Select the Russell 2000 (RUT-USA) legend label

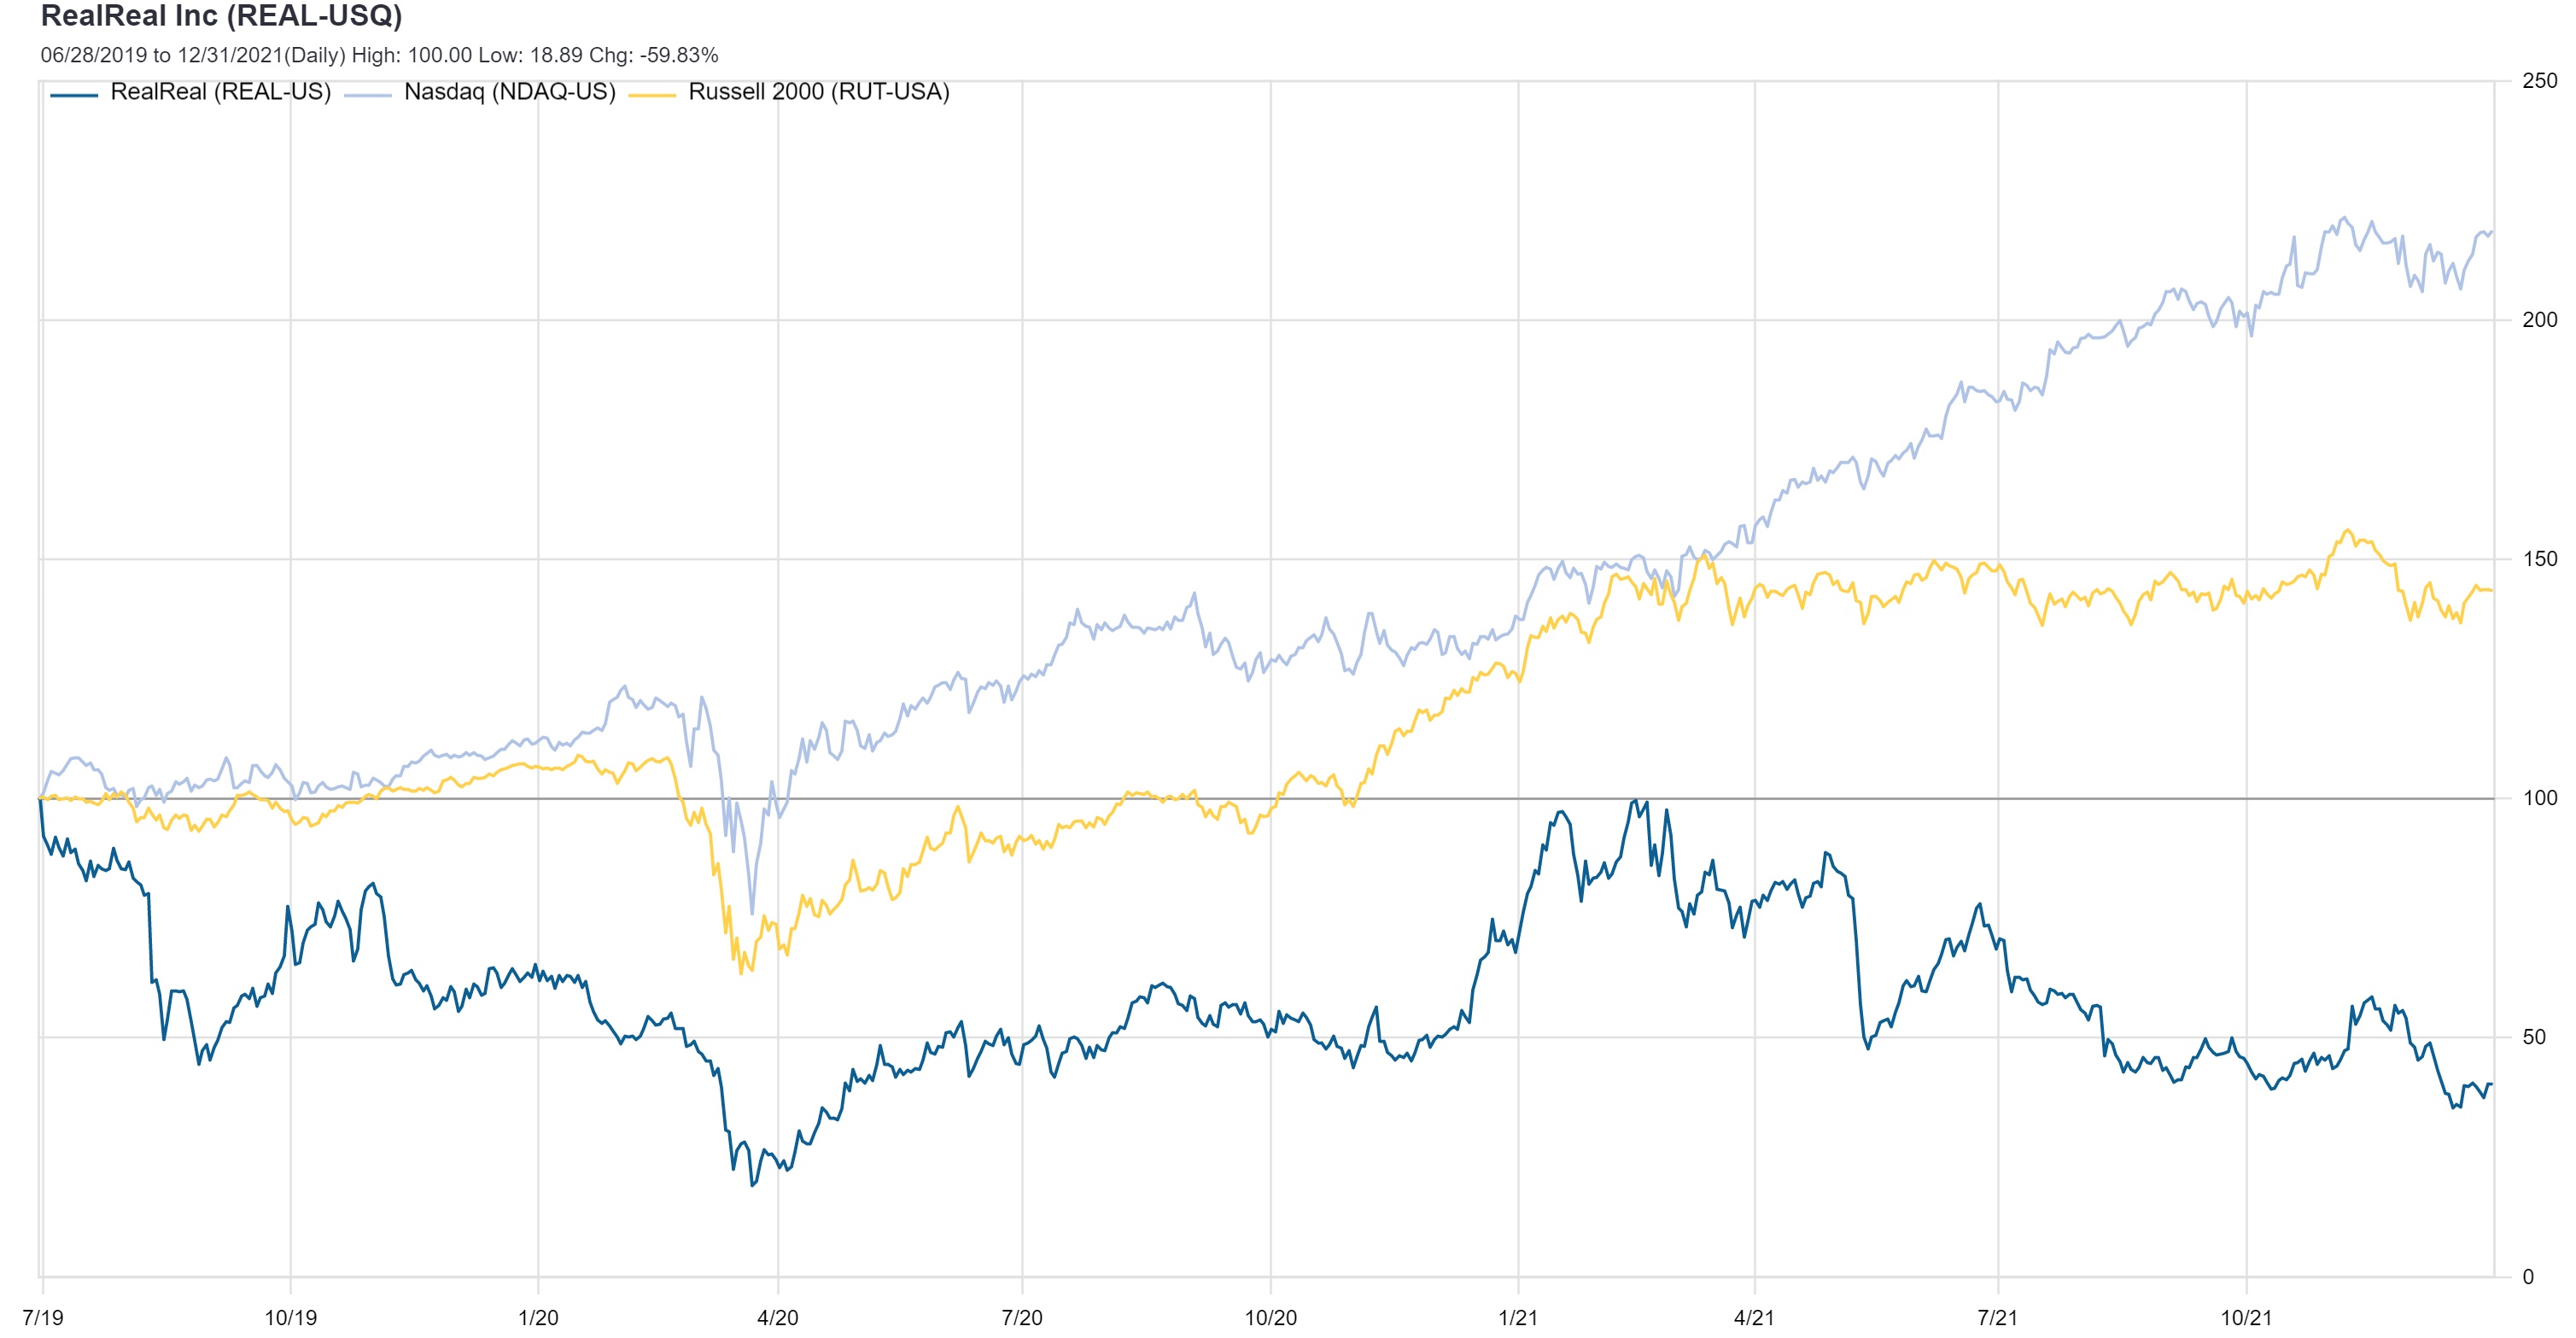tap(818, 92)
